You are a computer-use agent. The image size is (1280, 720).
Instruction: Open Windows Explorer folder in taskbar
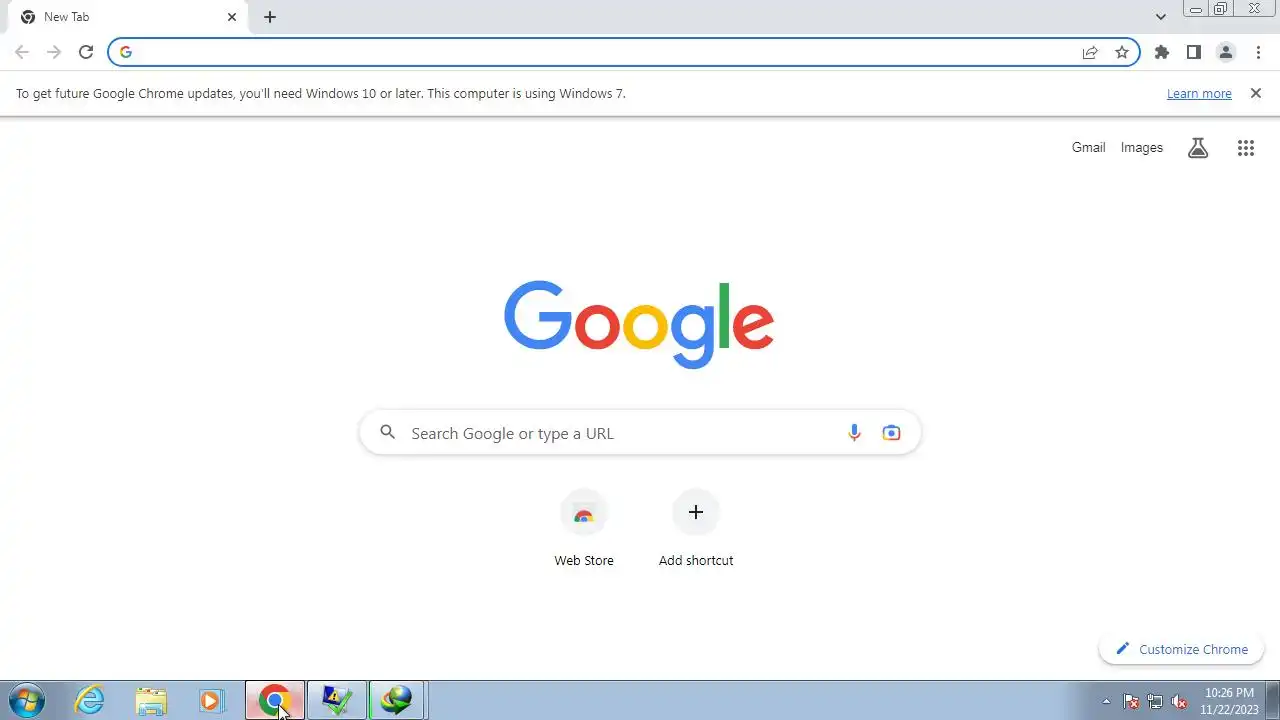pos(151,700)
